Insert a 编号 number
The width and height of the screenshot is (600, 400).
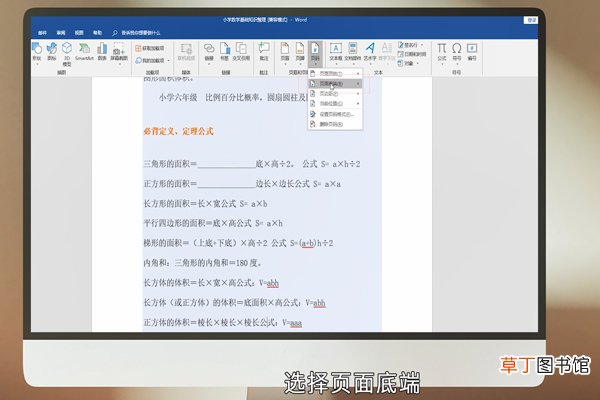[x=472, y=52]
